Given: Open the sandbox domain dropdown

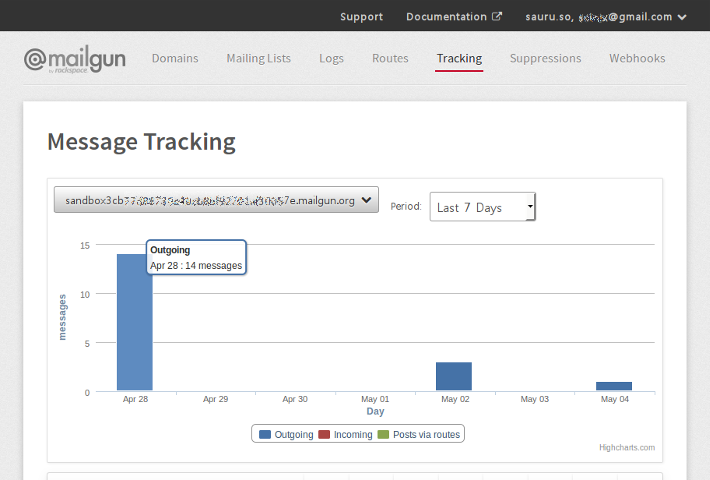Looking at the screenshot, I should 216,200.
